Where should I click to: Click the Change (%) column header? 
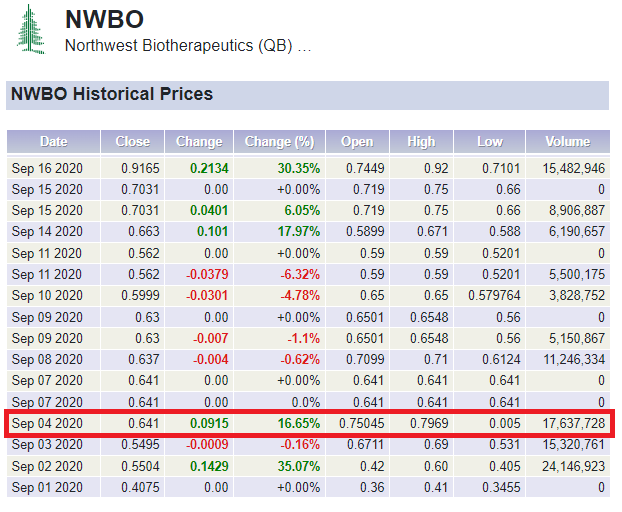click(279, 142)
